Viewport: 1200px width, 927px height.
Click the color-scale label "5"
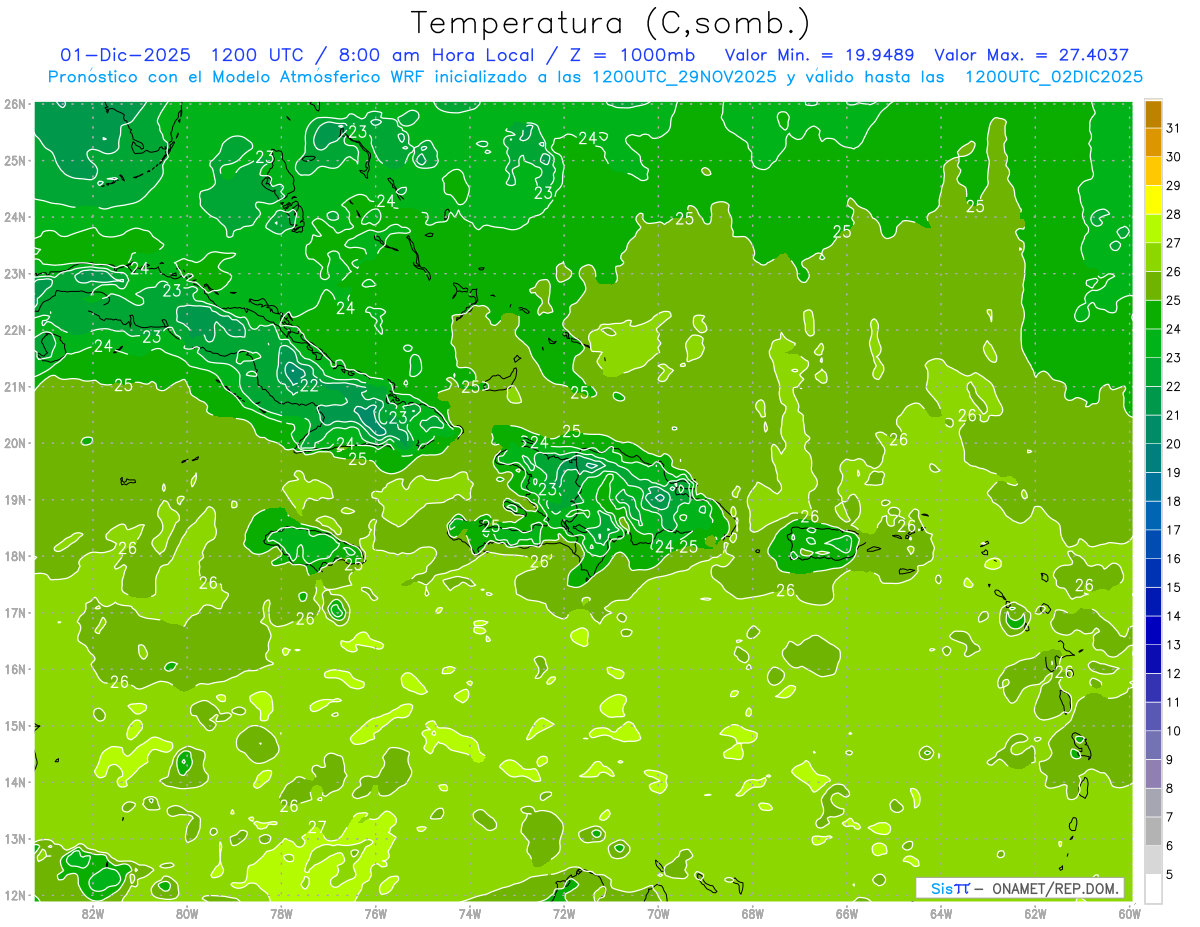click(1171, 874)
